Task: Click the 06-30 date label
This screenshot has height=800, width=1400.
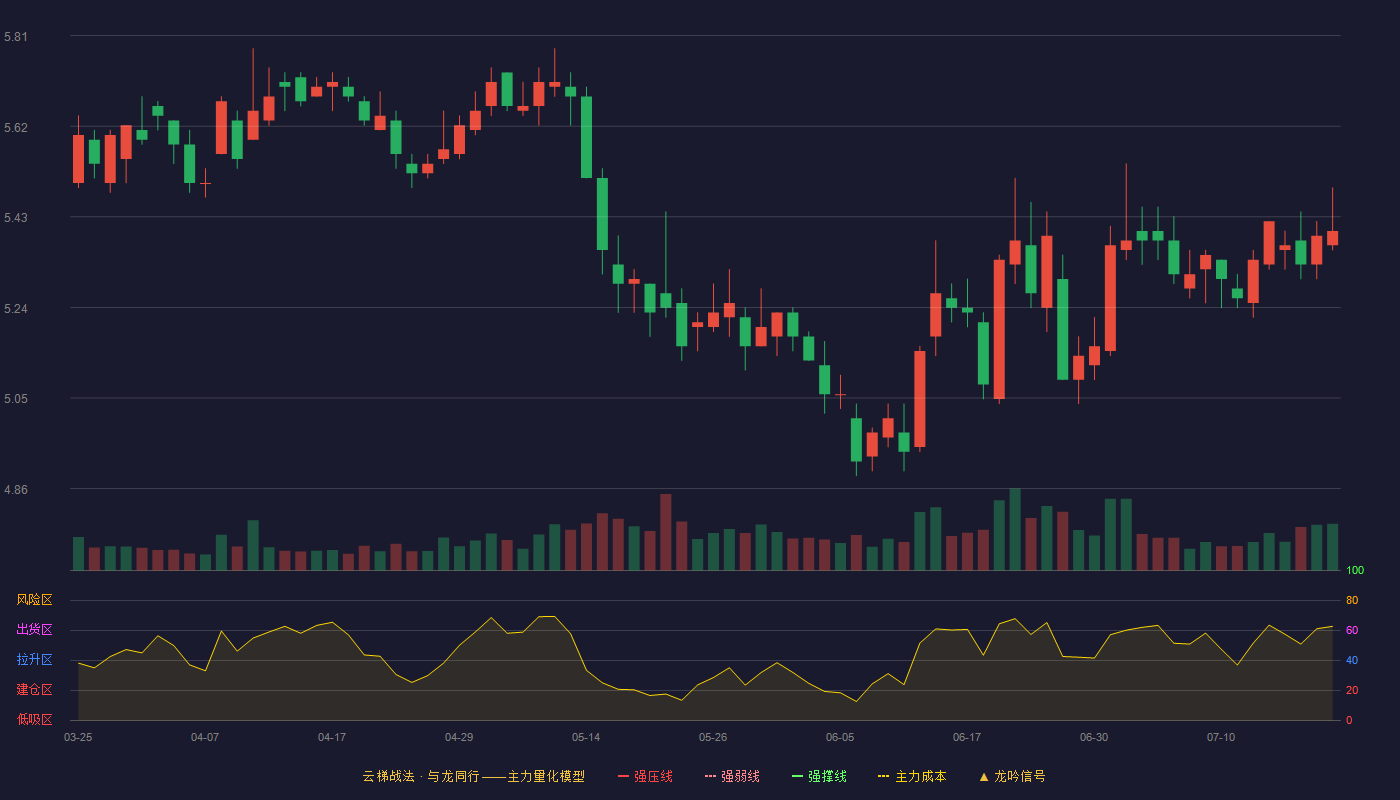Action: click(x=1094, y=737)
